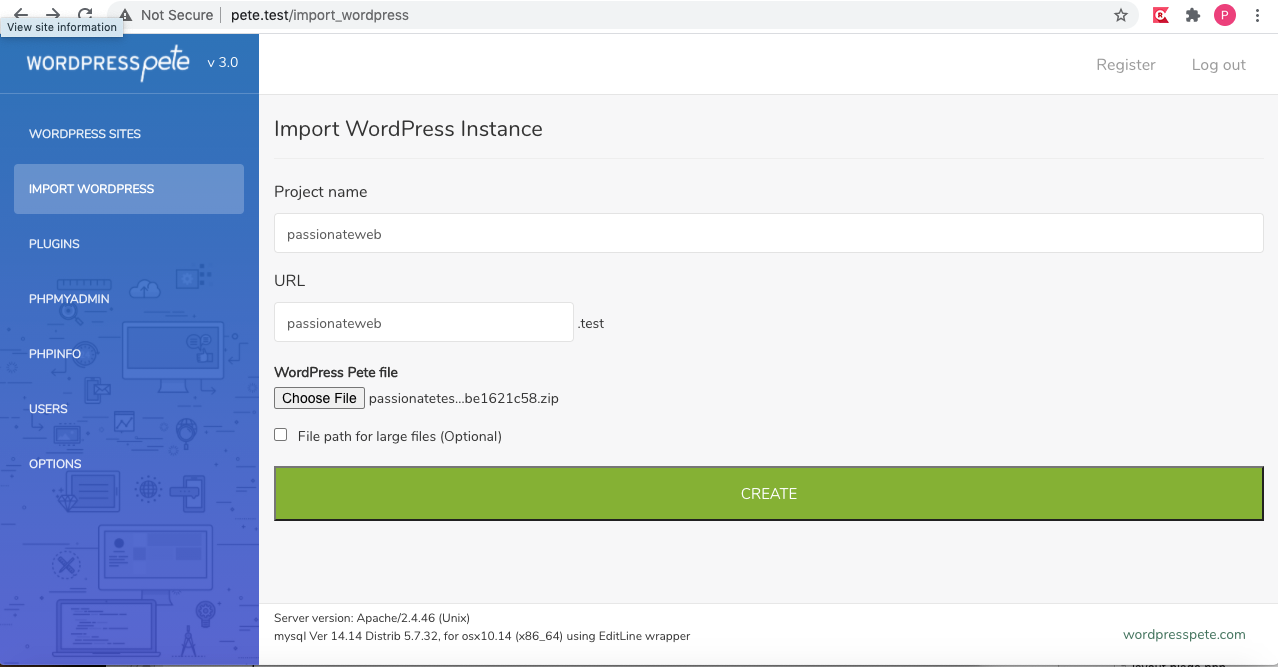1278x667 pixels.
Task: Click the 'File path for large files (Optional)' label
Action: (x=400, y=436)
